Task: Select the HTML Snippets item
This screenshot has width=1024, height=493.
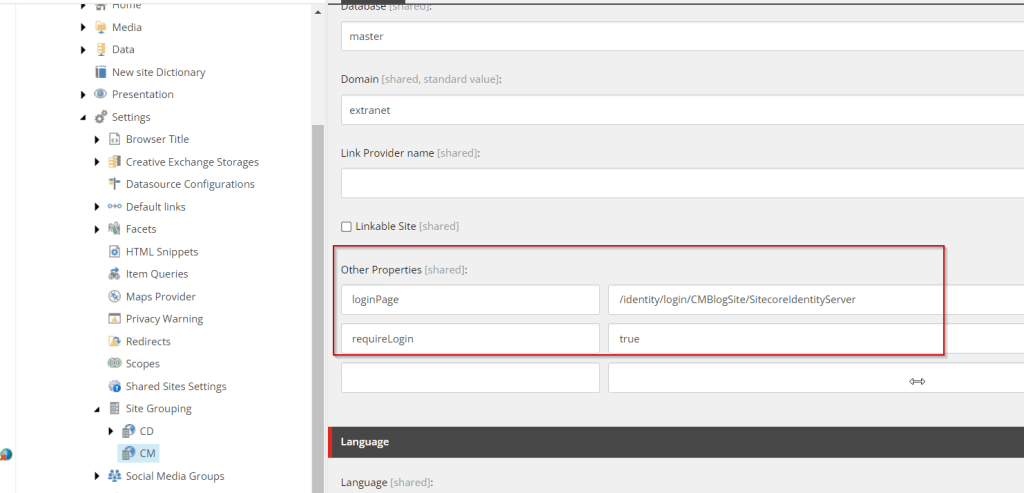Action: (161, 252)
